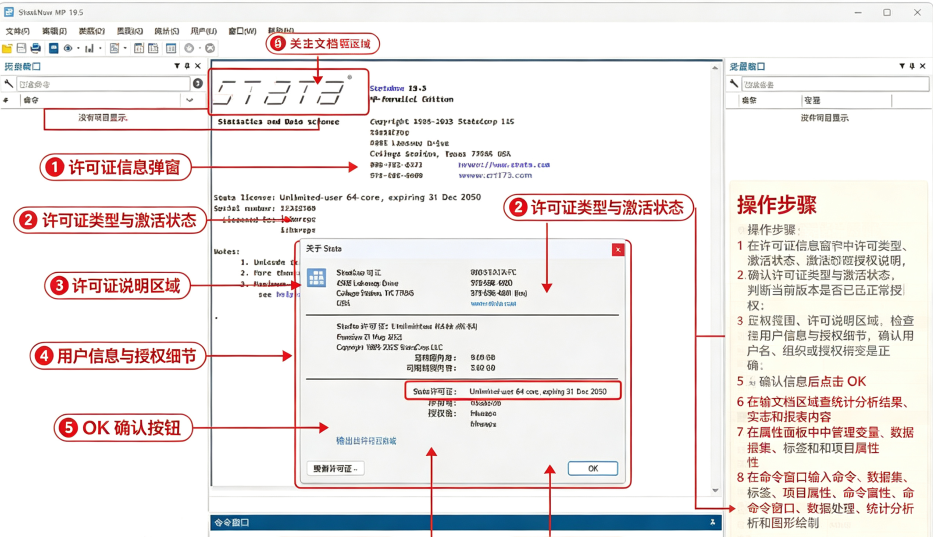933x537 pixels.
Task: Click the grey clock-style toolbar icon
Action: click(189, 48)
